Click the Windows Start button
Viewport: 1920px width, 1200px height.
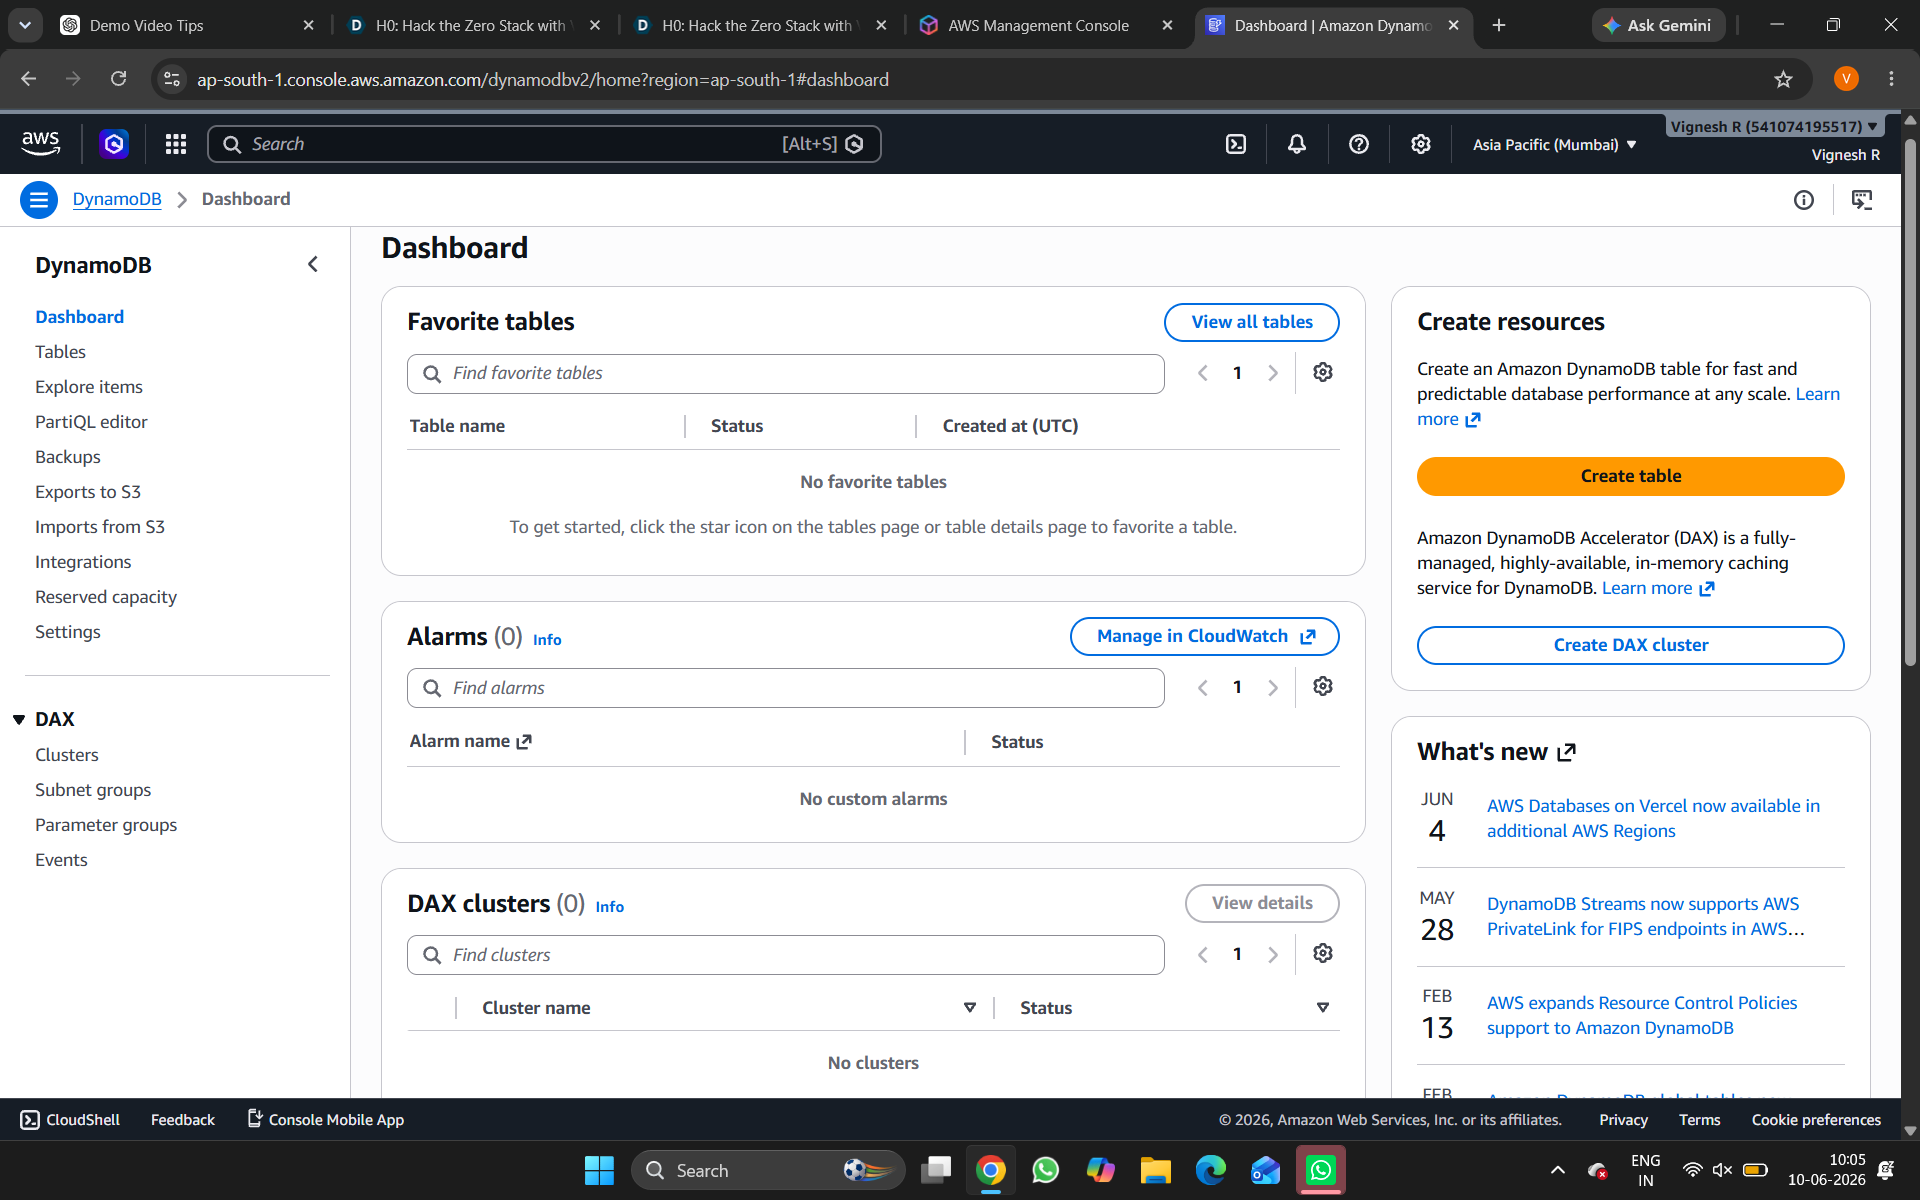[599, 1170]
